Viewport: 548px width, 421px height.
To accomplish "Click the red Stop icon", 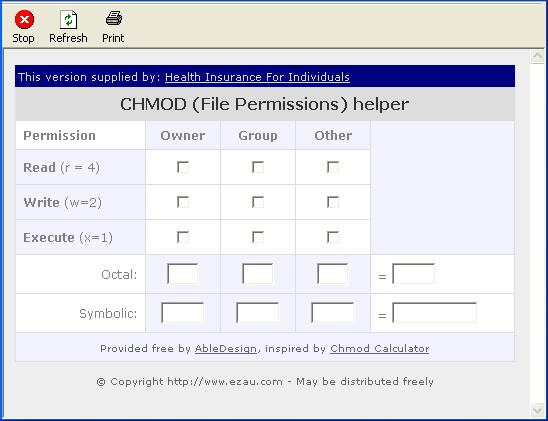I will click(24, 20).
